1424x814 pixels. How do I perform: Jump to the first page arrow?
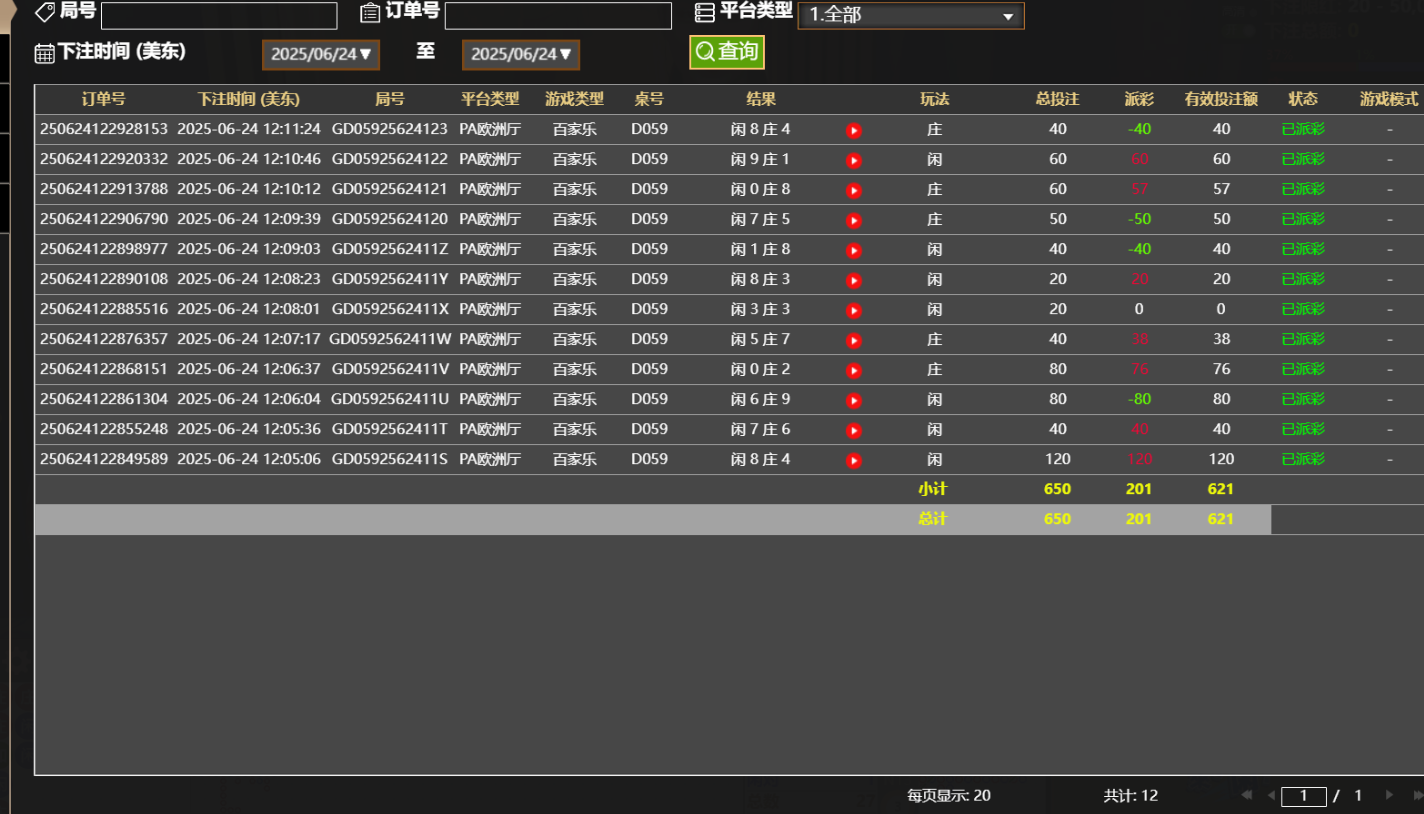pyautogui.click(x=1247, y=795)
